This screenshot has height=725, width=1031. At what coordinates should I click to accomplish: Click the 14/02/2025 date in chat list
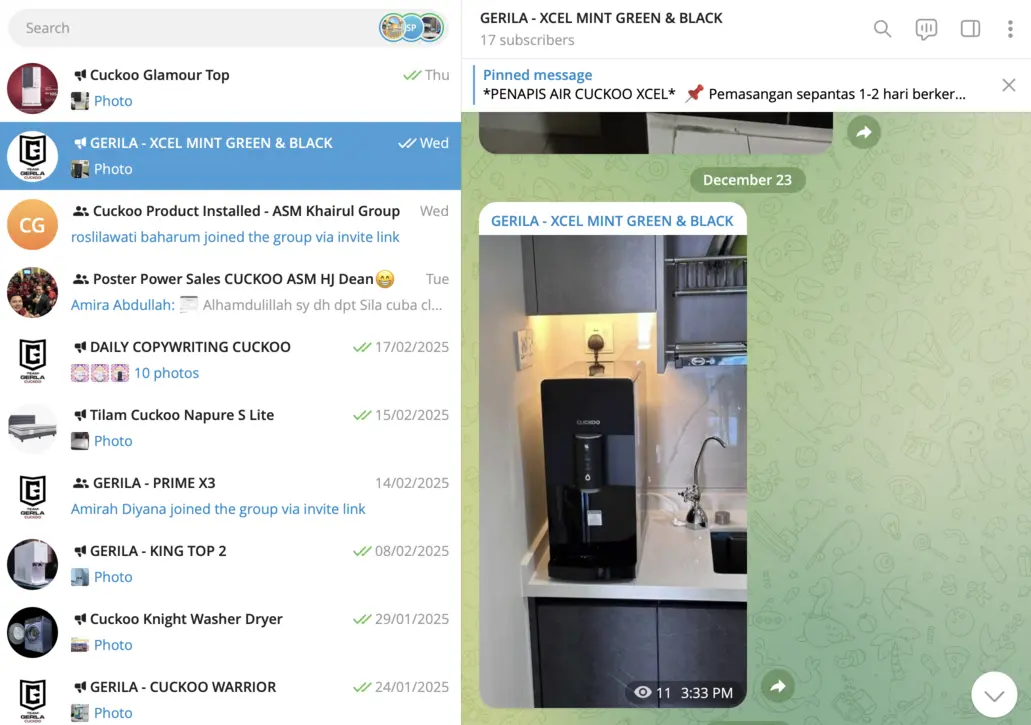click(412, 483)
